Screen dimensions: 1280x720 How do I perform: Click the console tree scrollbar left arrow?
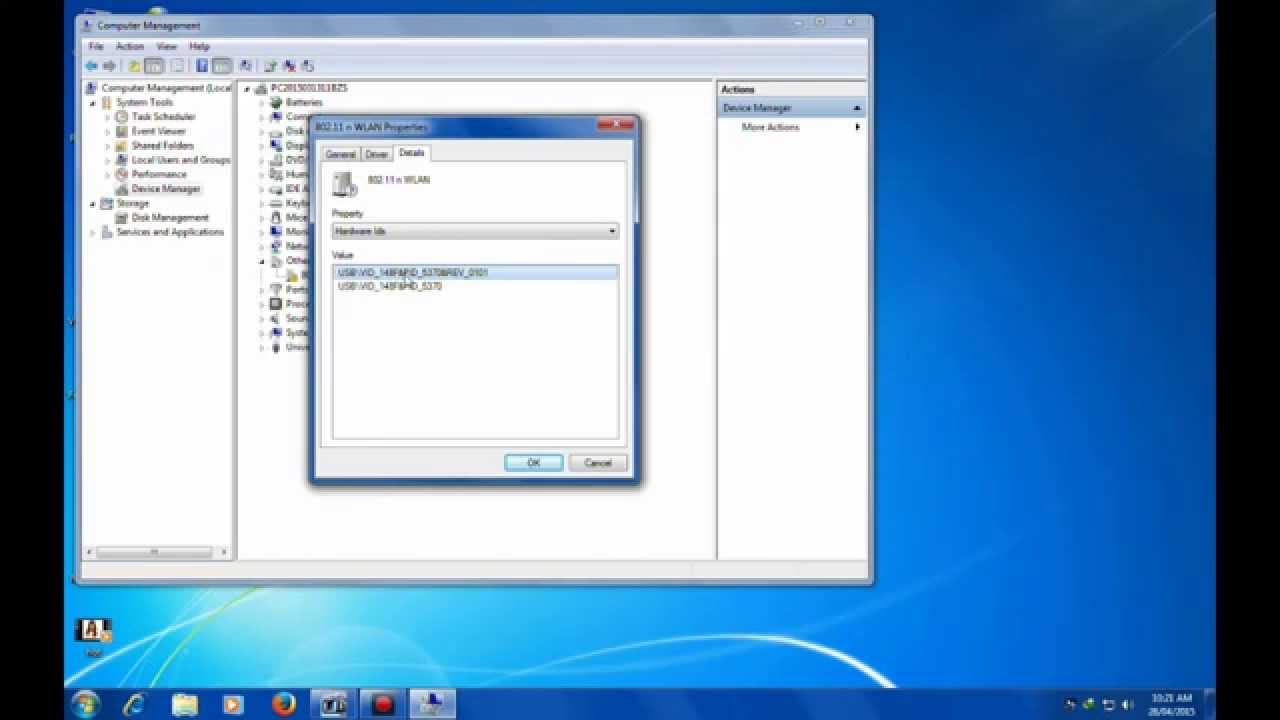pos(90,552)
